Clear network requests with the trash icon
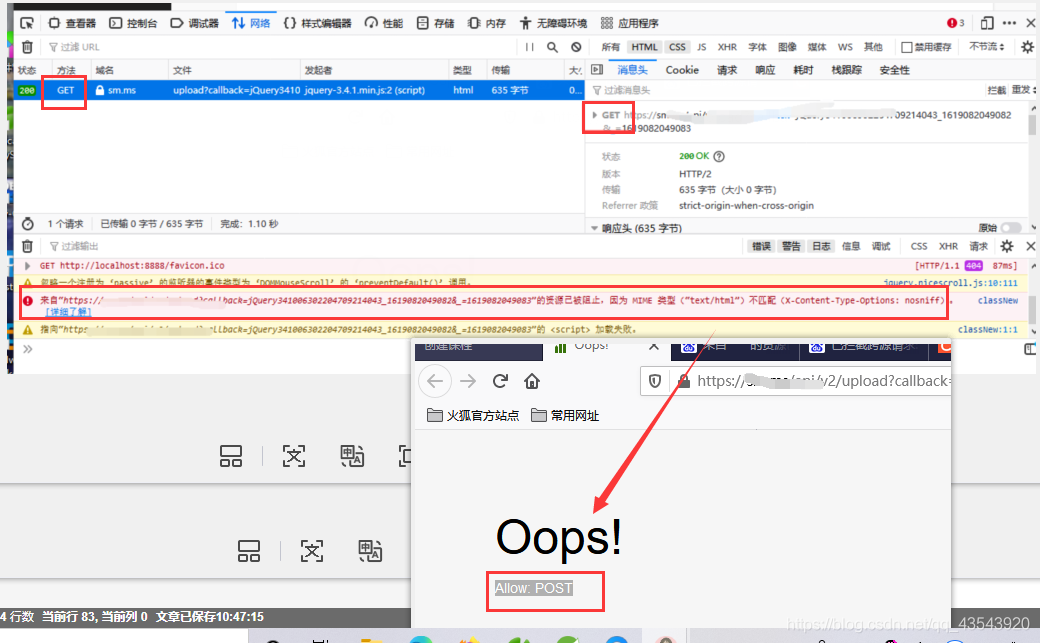The height and width of the screenshot is (643, 1040). pos(27,47)
